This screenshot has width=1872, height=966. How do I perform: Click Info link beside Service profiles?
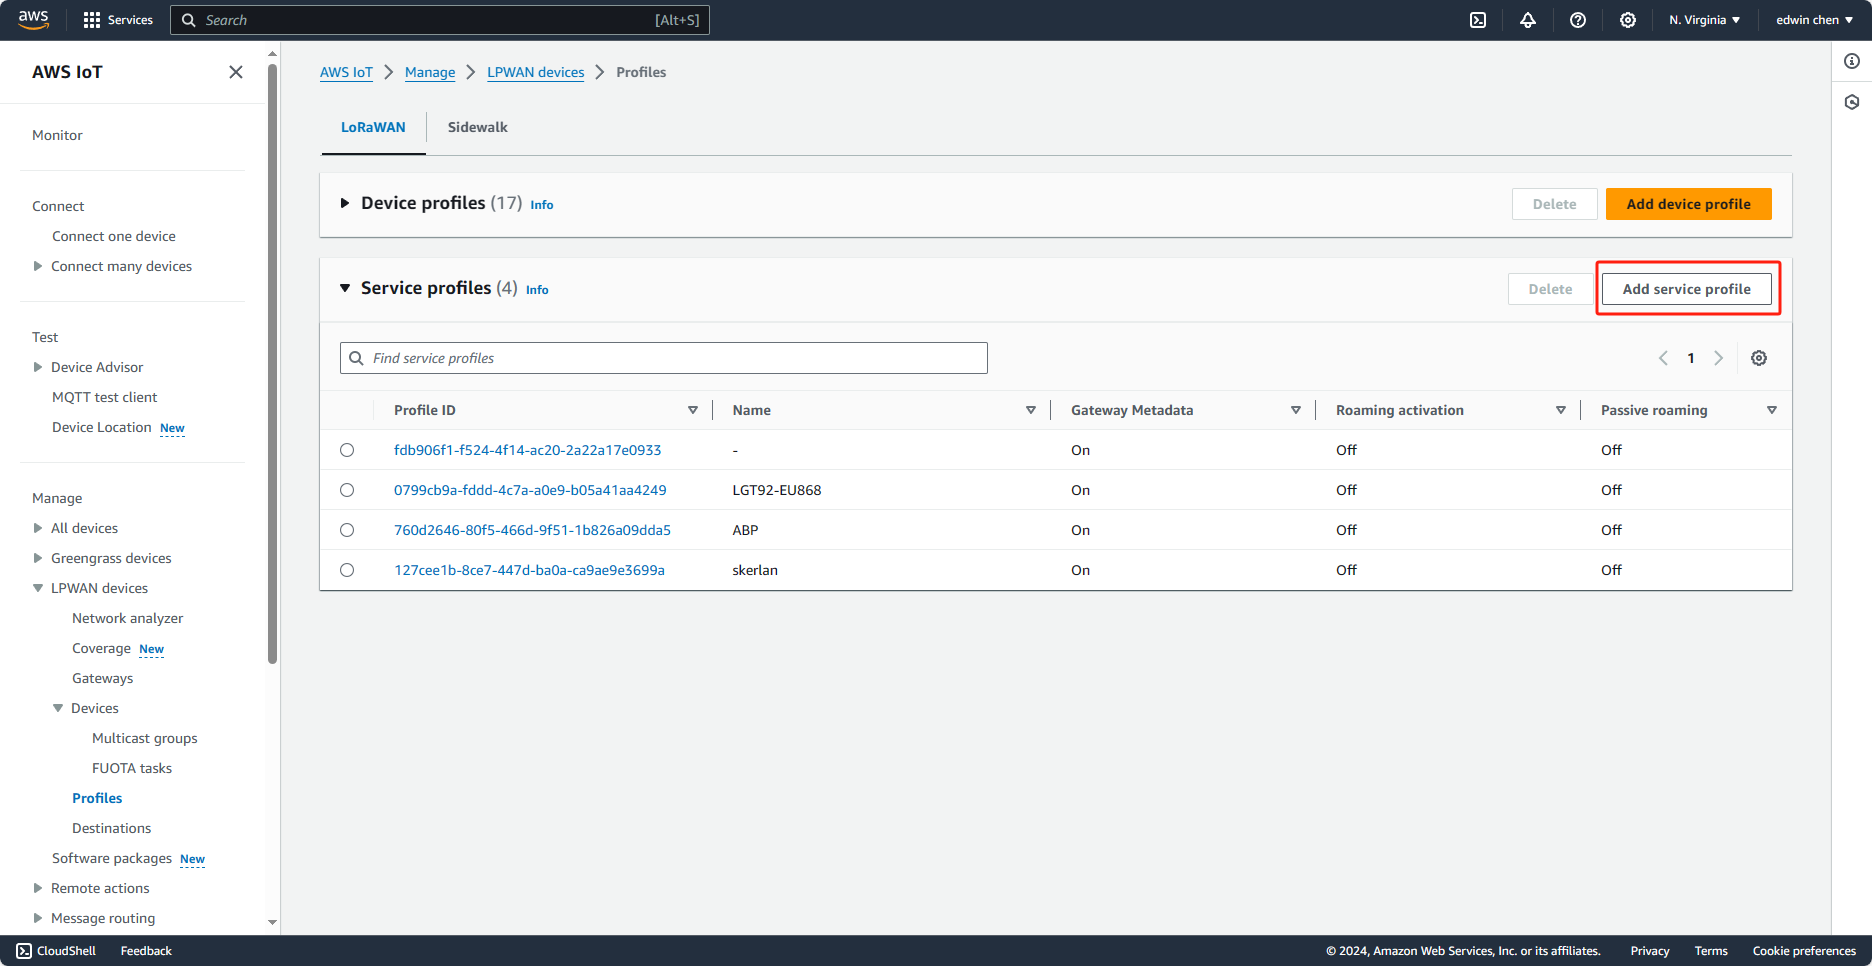[x=537, y=290]
